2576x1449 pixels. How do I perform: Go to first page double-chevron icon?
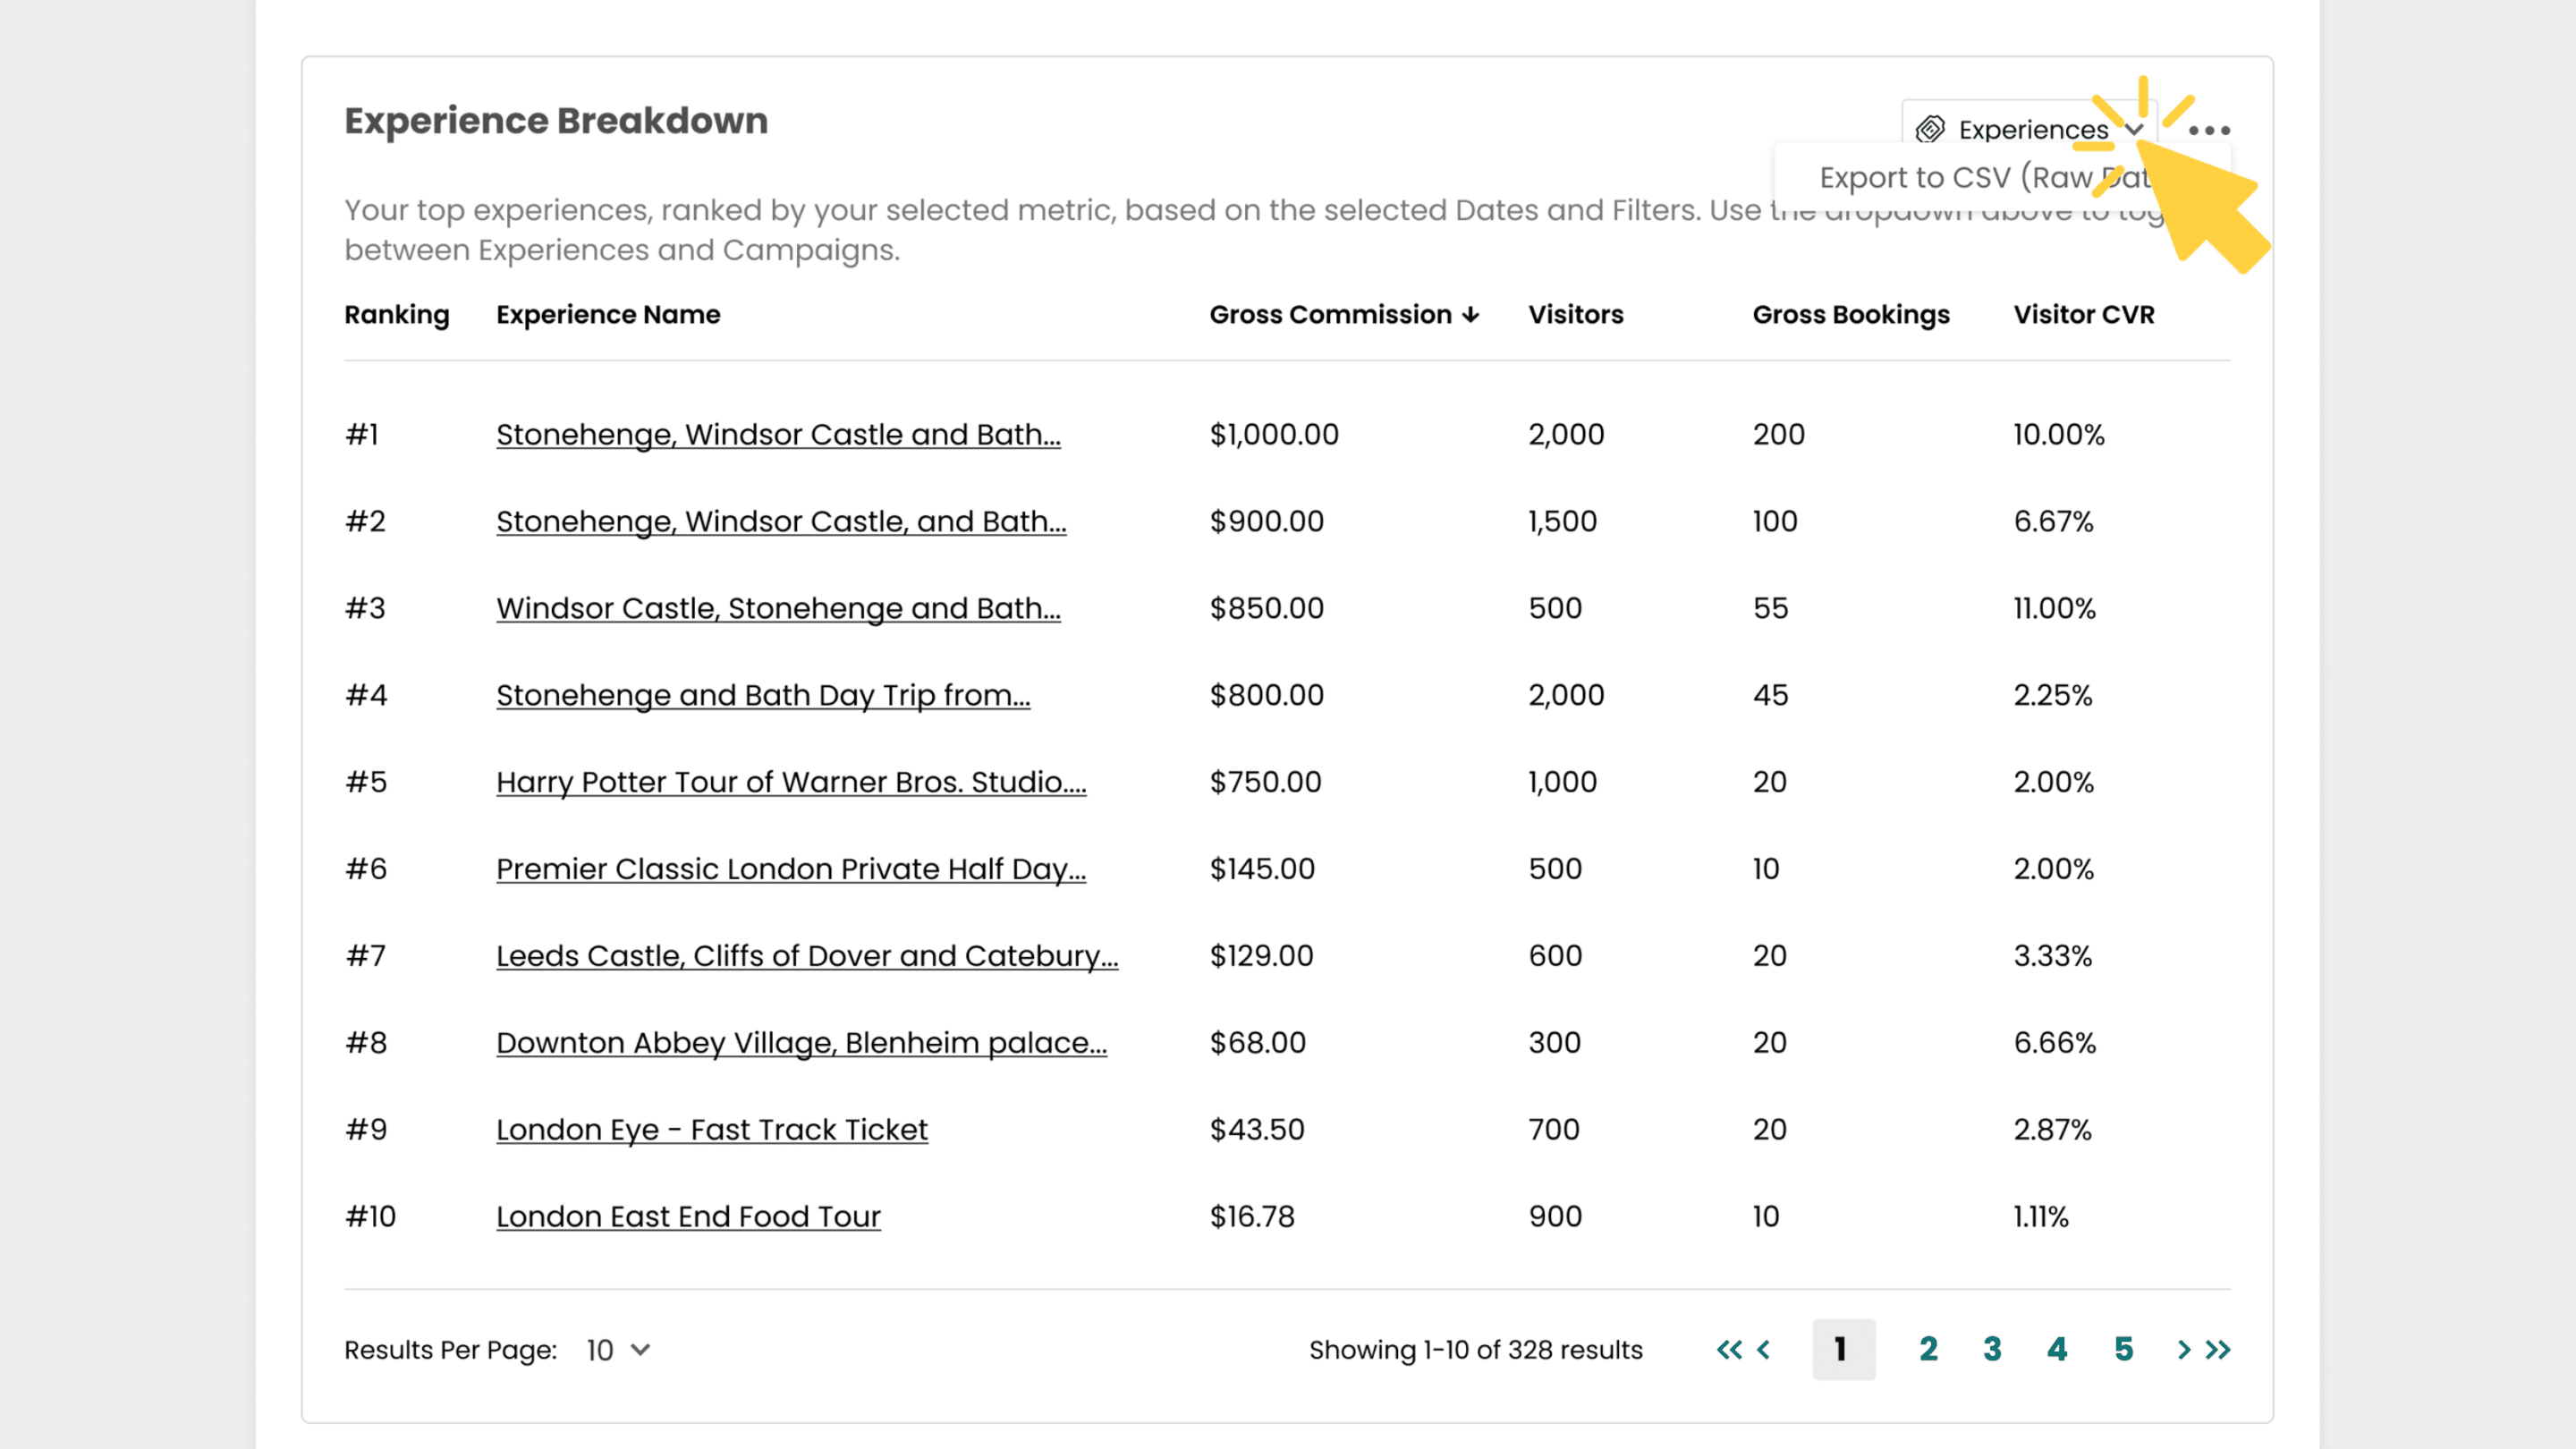1729,1350
